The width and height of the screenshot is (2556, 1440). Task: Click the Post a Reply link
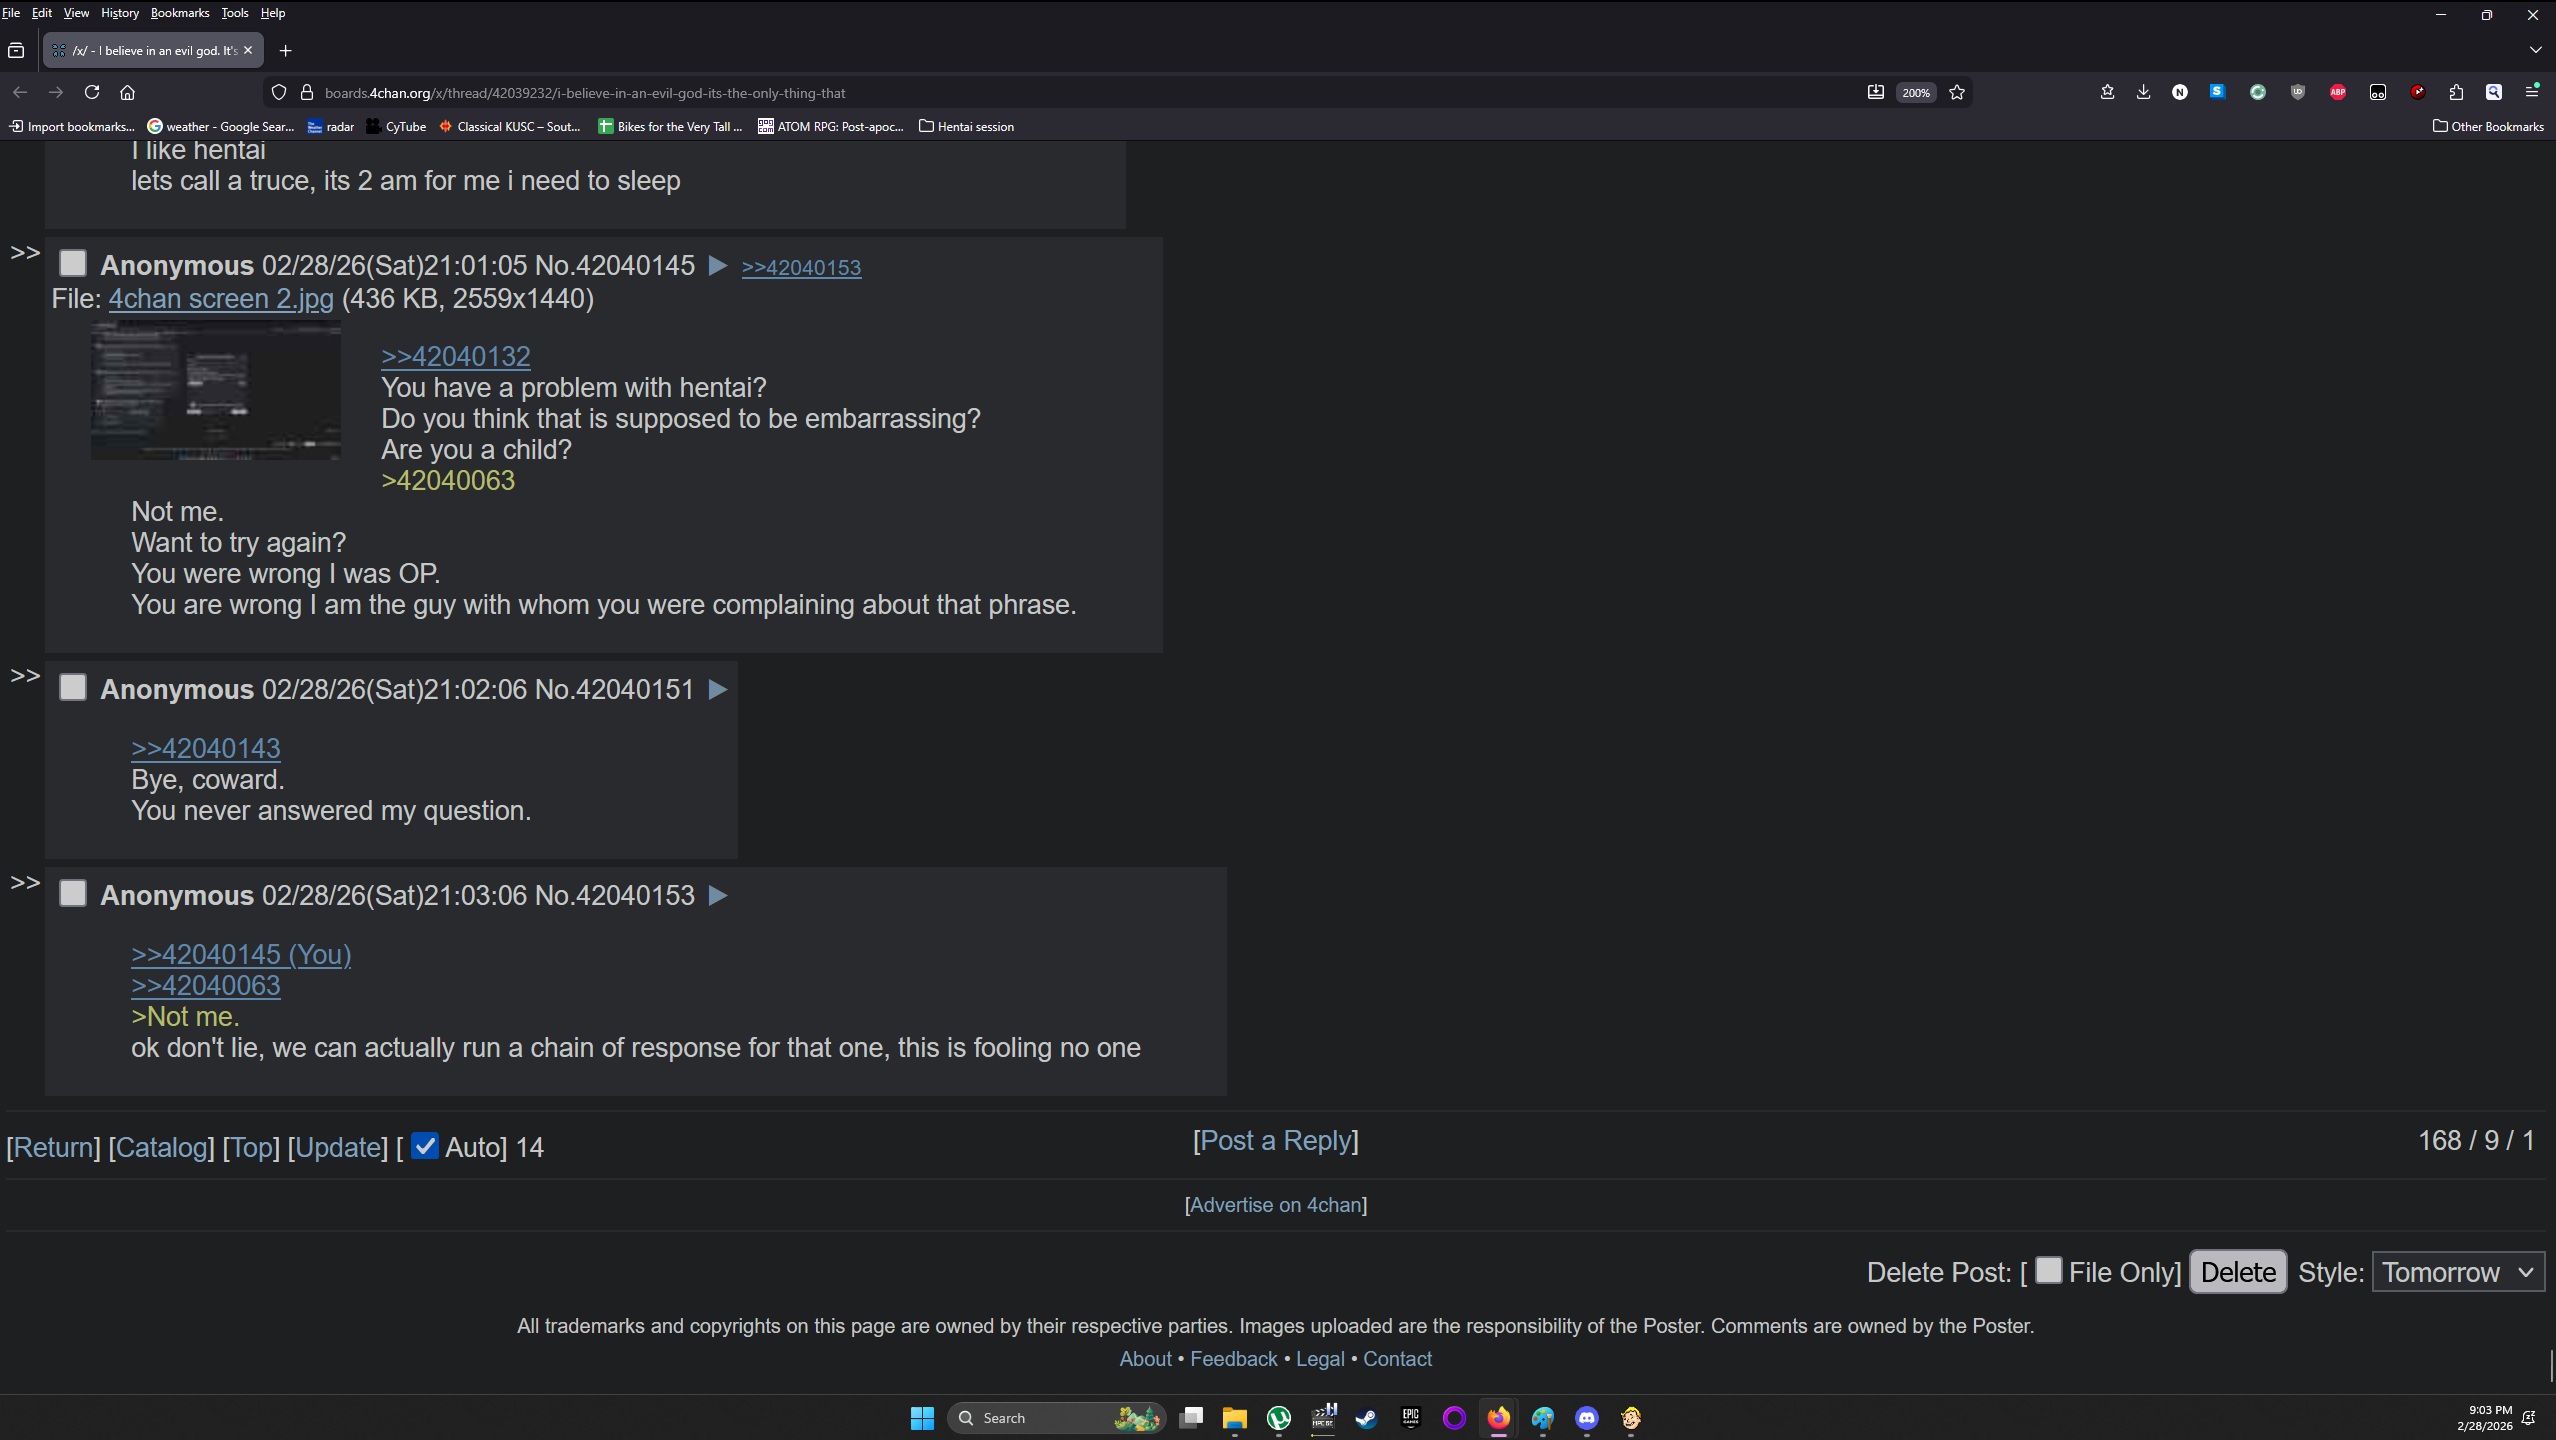(x=1275, y=1141)
